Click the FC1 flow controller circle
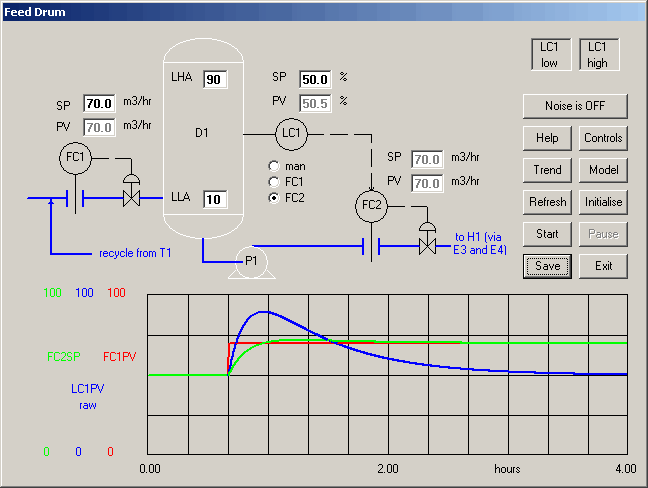The image size is (648, 488). 76,159
